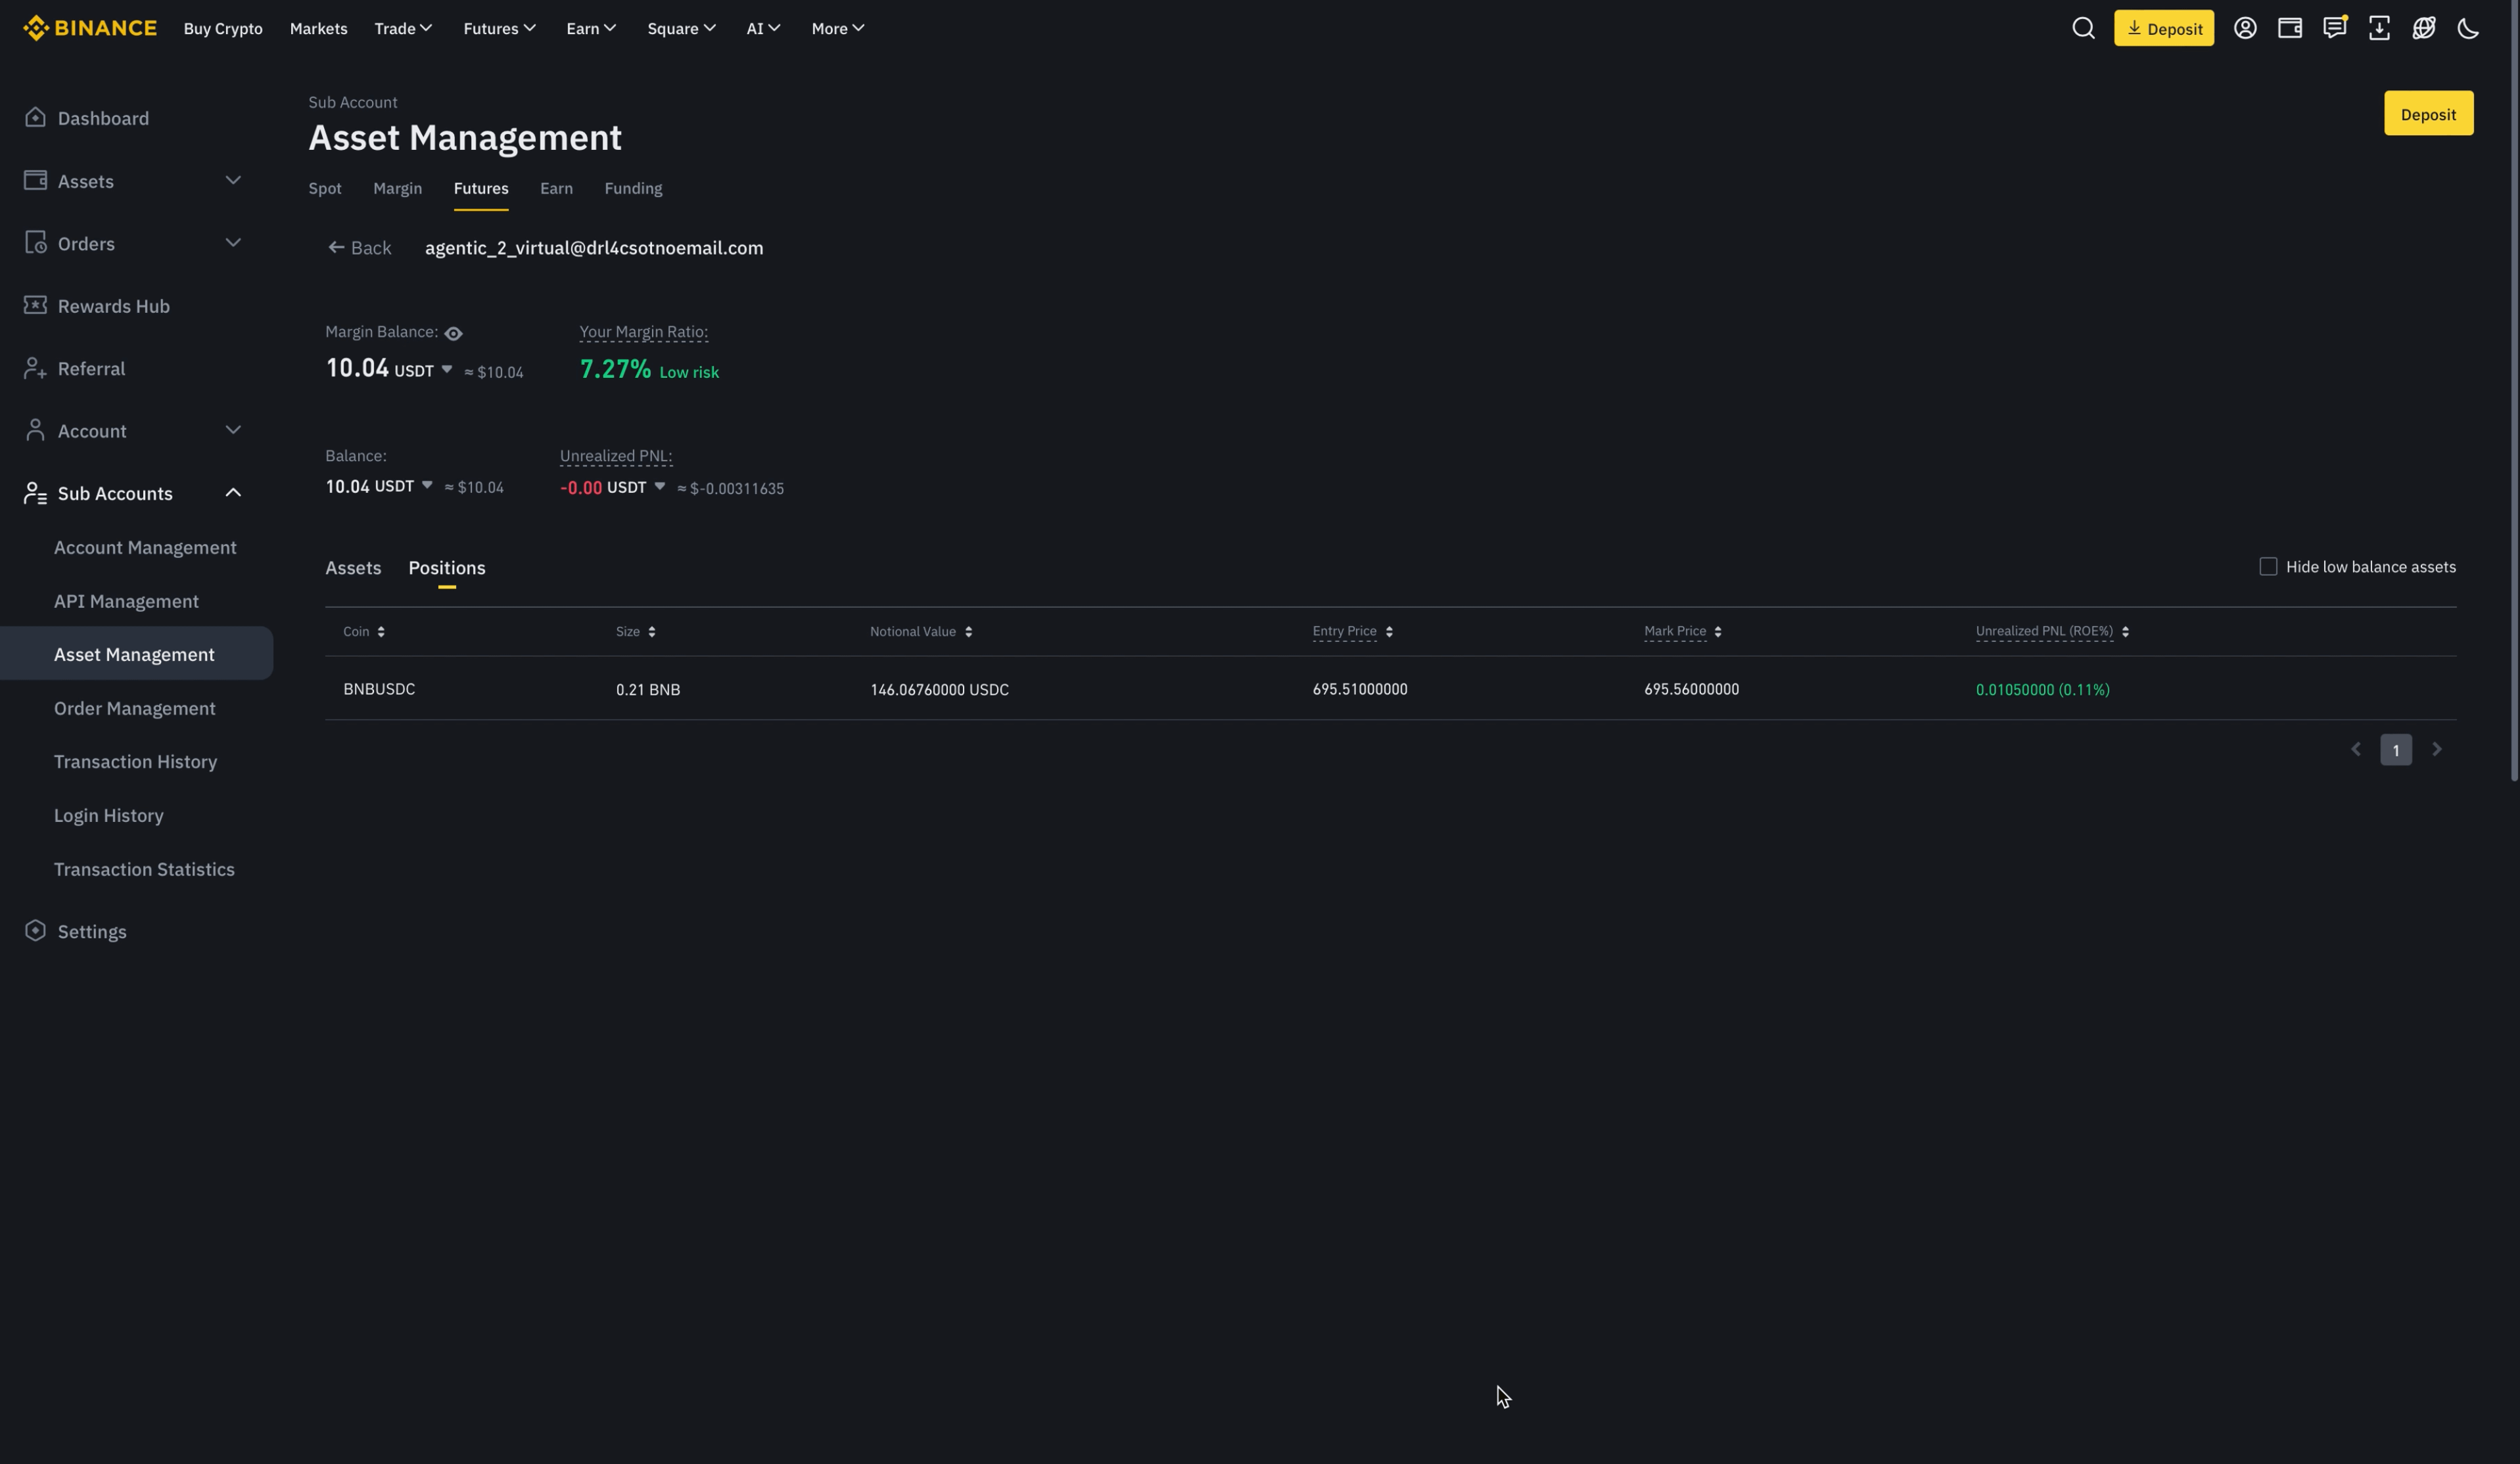
Task: Click the Orders icon in sidebar
Action: coord(35,243)
